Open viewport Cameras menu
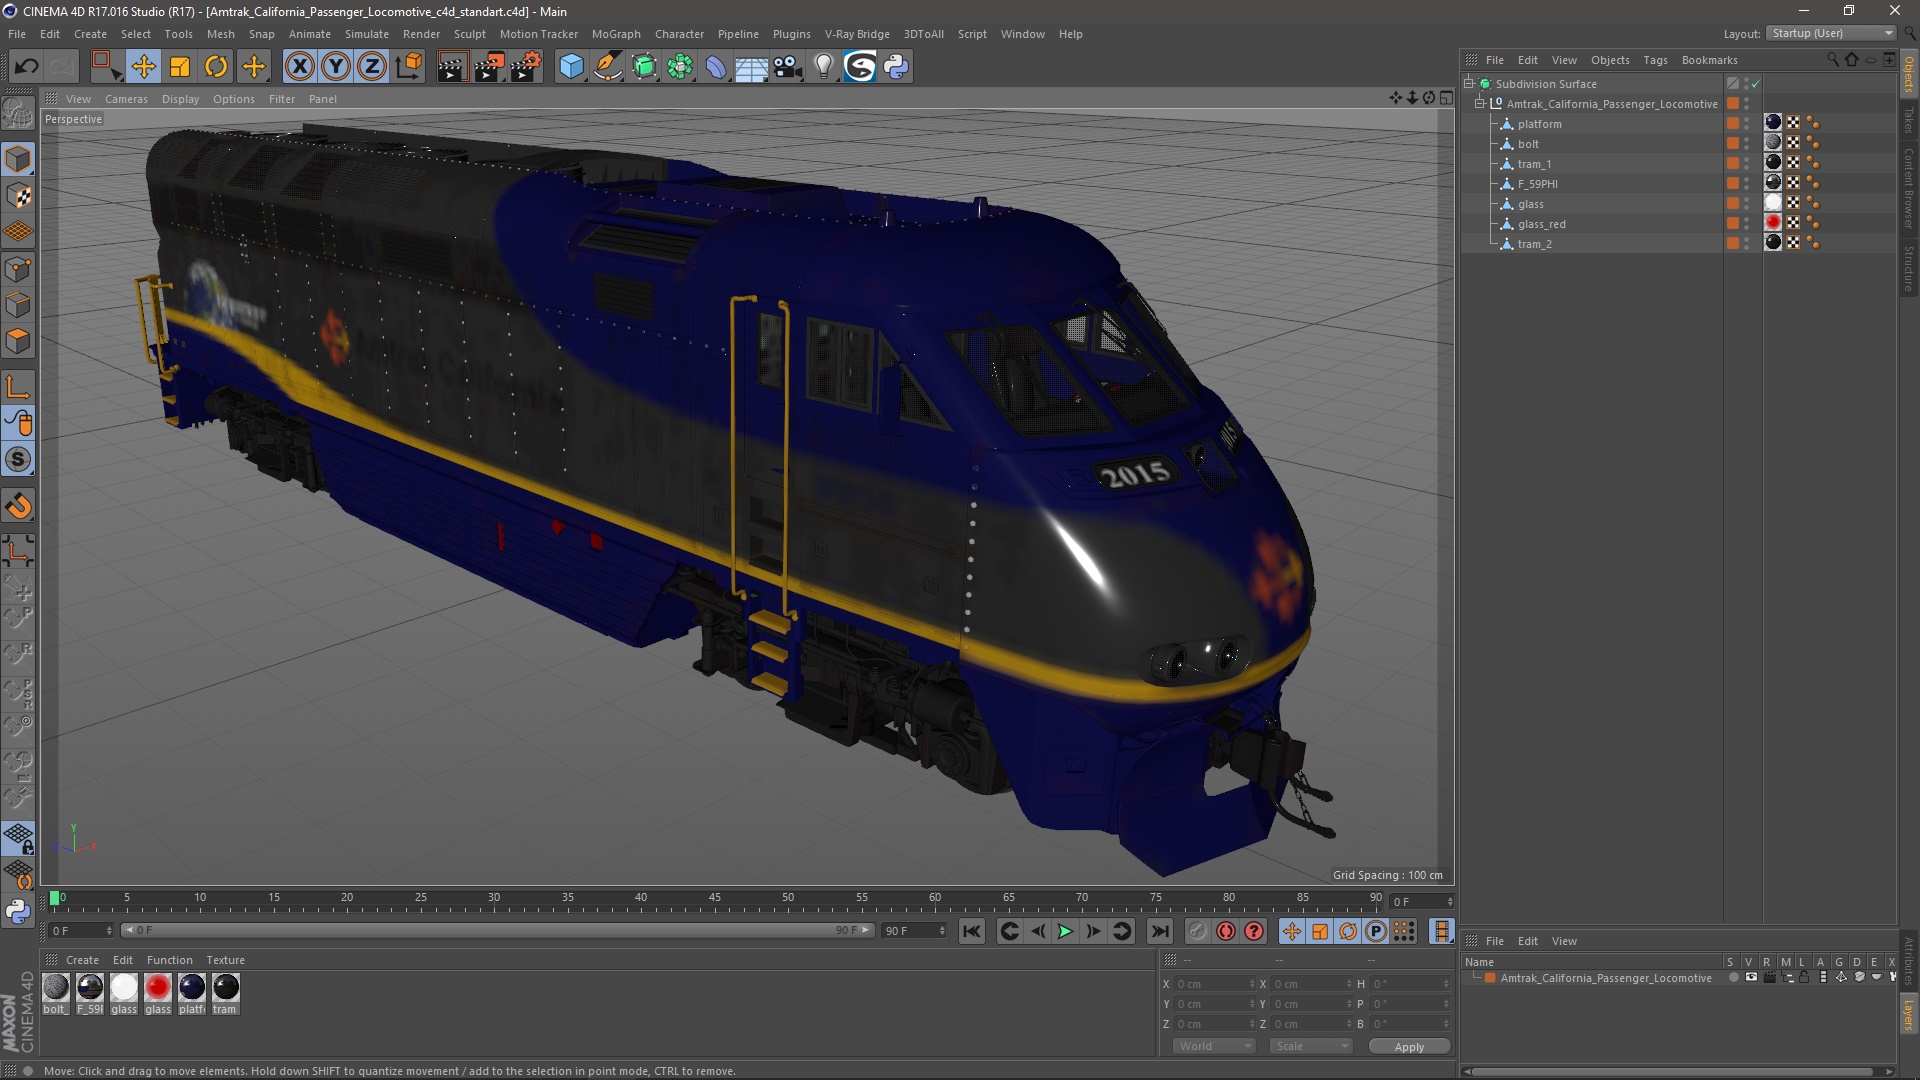This screenshot has width=1920, height=1080. click(126, 99)
